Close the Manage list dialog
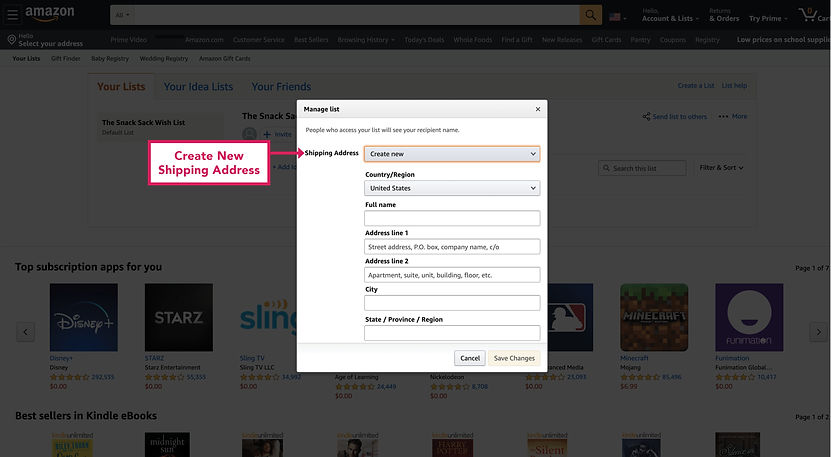 [x=537, y=109]
